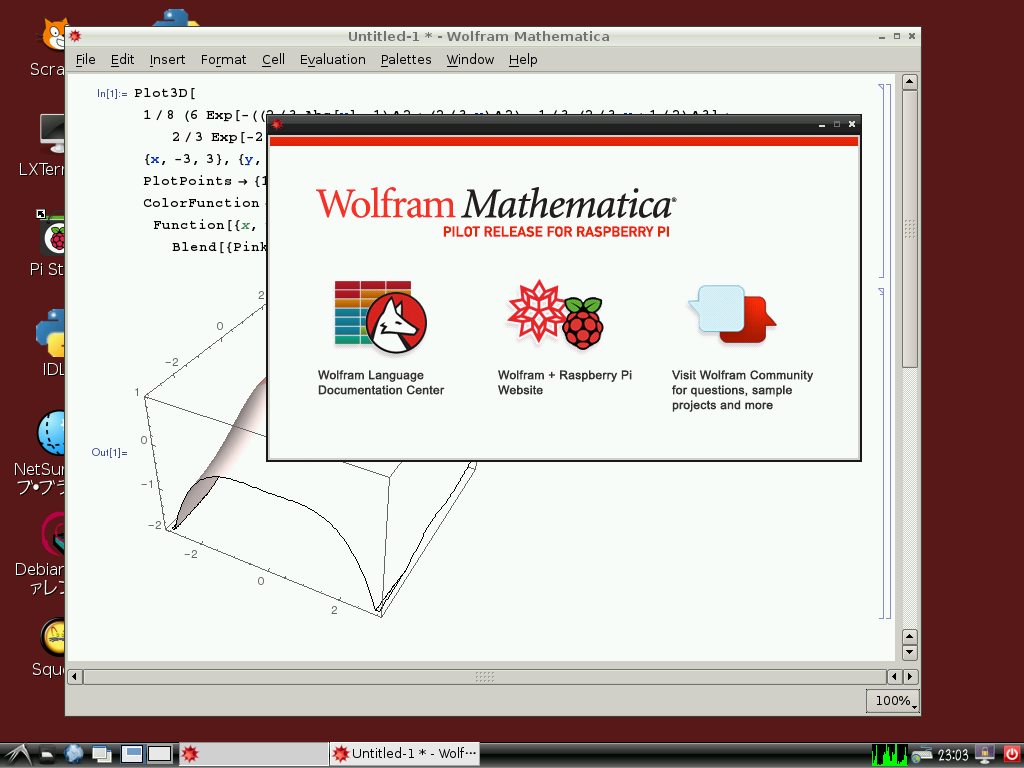This screenshot has height=768, width=1024.
Task: Open the File menu
Action: pyautogui.click(x=86, y=59)
